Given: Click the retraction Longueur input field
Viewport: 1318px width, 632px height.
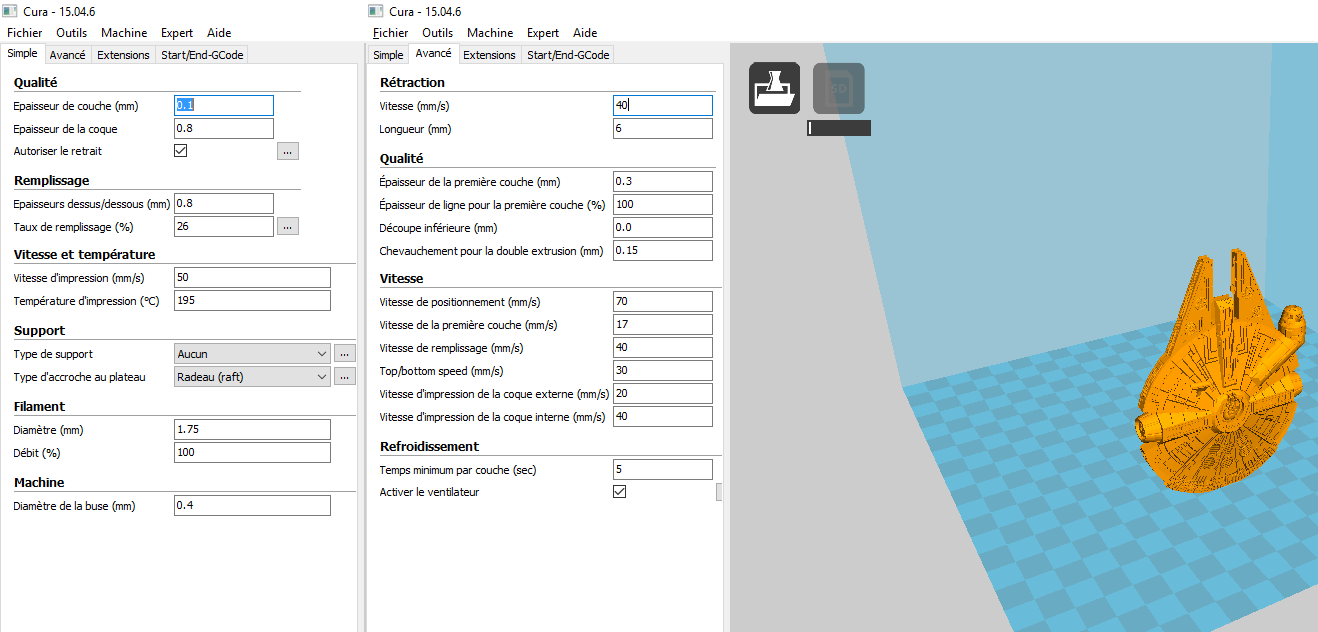Looking at the screenshot, I should (x=662, y=128).
